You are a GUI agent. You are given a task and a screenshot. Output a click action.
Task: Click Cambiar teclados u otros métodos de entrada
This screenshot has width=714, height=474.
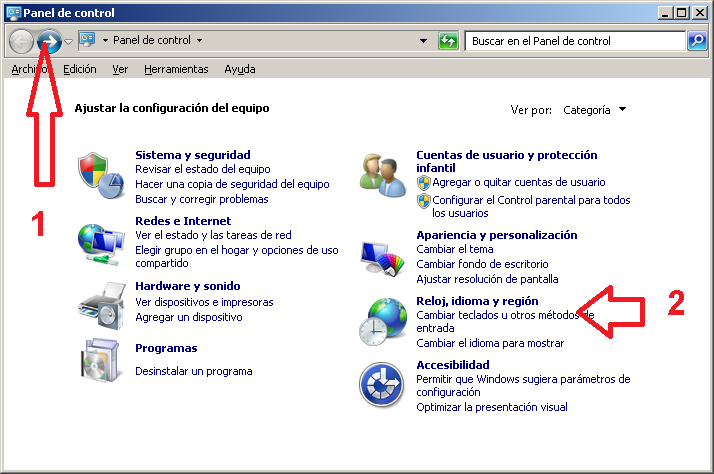[x=505, y=321]
